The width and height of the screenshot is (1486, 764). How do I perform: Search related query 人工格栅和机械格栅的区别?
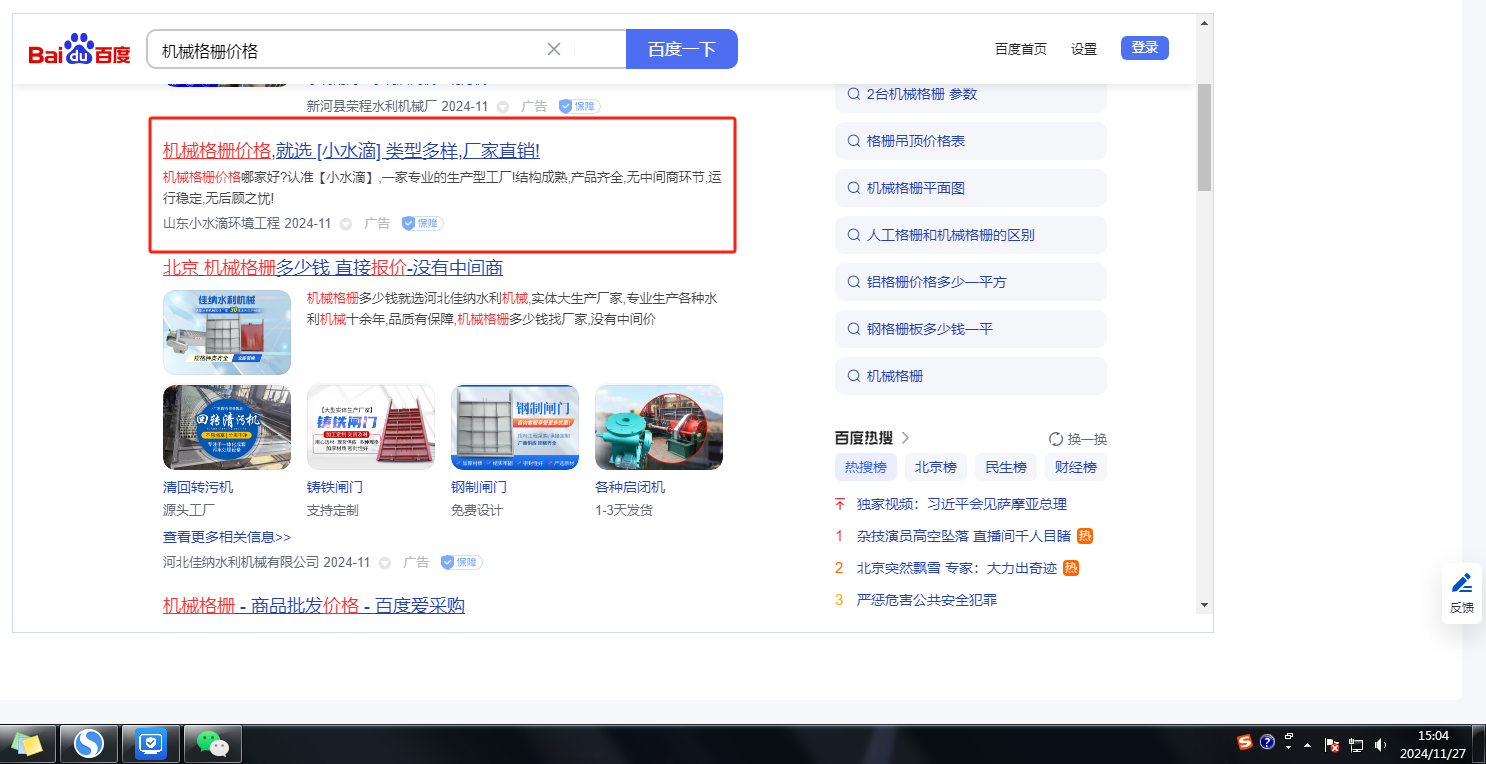point(971,235)
